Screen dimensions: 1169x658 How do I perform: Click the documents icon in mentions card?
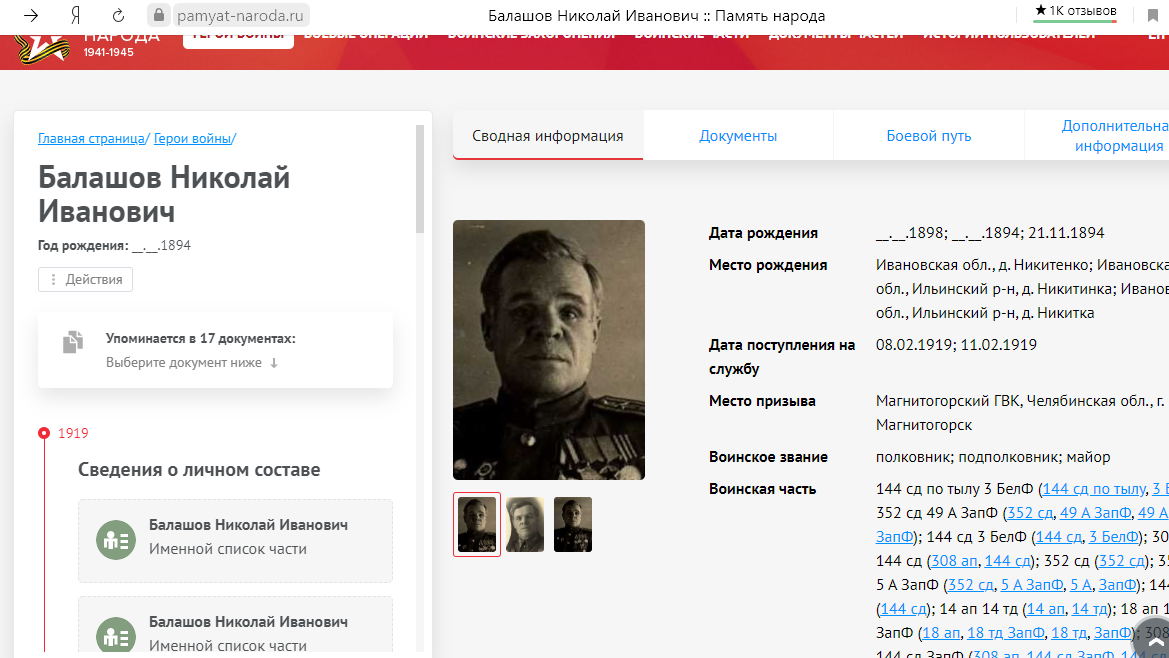72,343
